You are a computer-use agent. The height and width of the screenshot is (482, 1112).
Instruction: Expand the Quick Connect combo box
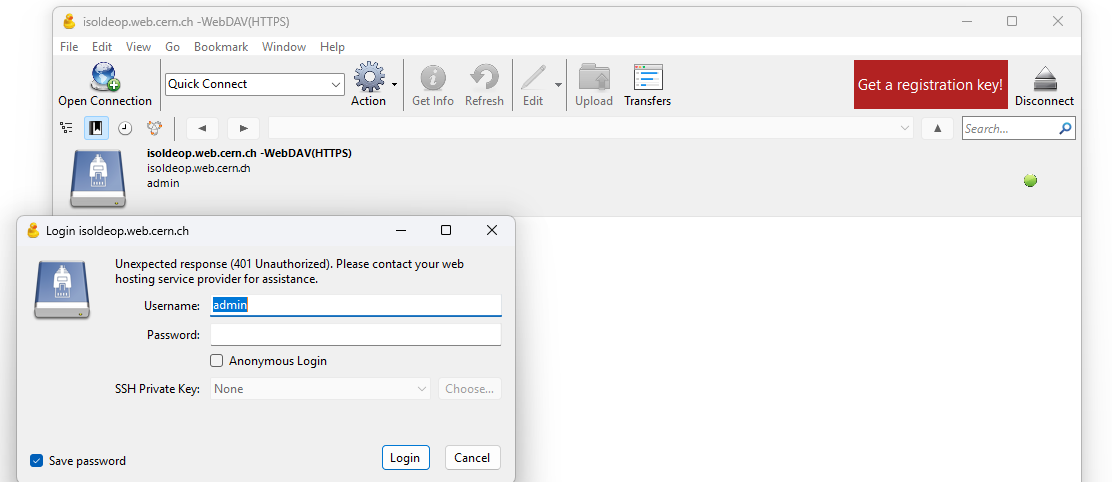coord(336,85)
